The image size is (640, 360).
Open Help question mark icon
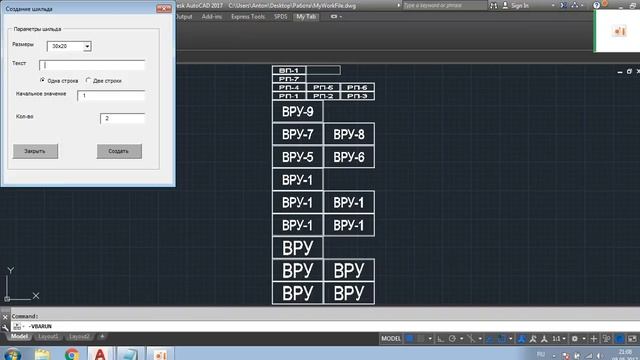(x=597, y=5)
